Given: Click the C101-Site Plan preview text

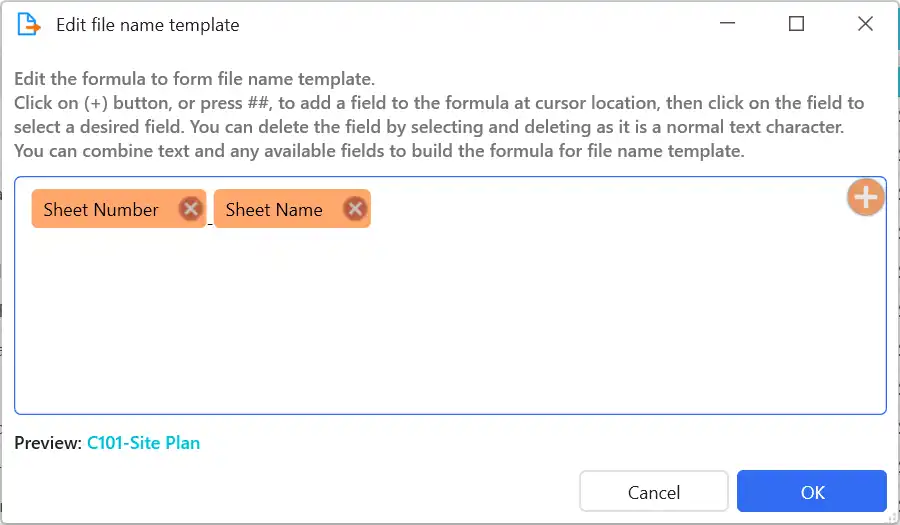Looking at the screenshot, I should (x=143, y=443).
